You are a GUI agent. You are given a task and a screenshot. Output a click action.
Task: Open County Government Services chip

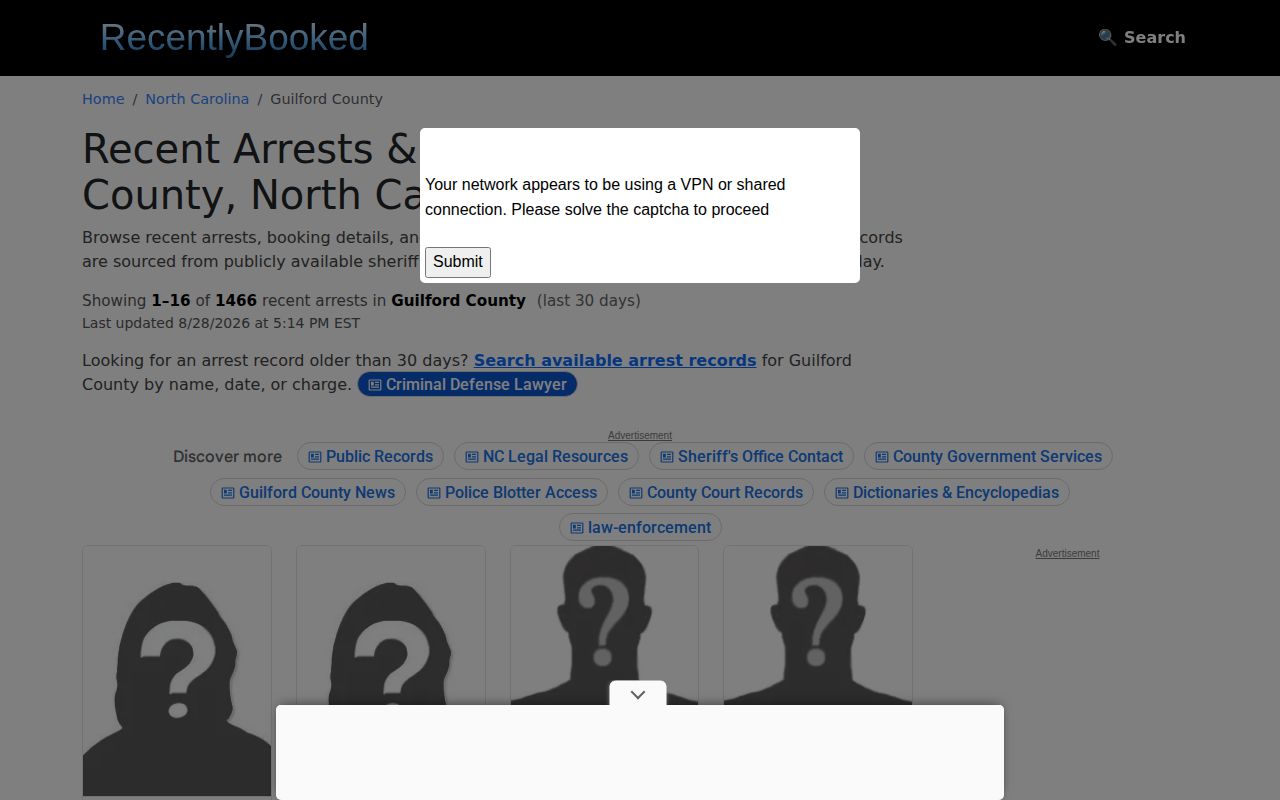pyautogui.click(x=988, y=456)
